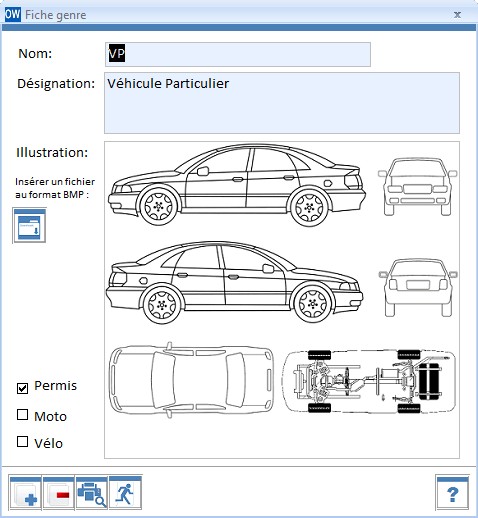Click into the Nom field containing VP
478x518 pixels.
[x=238, y=54]
